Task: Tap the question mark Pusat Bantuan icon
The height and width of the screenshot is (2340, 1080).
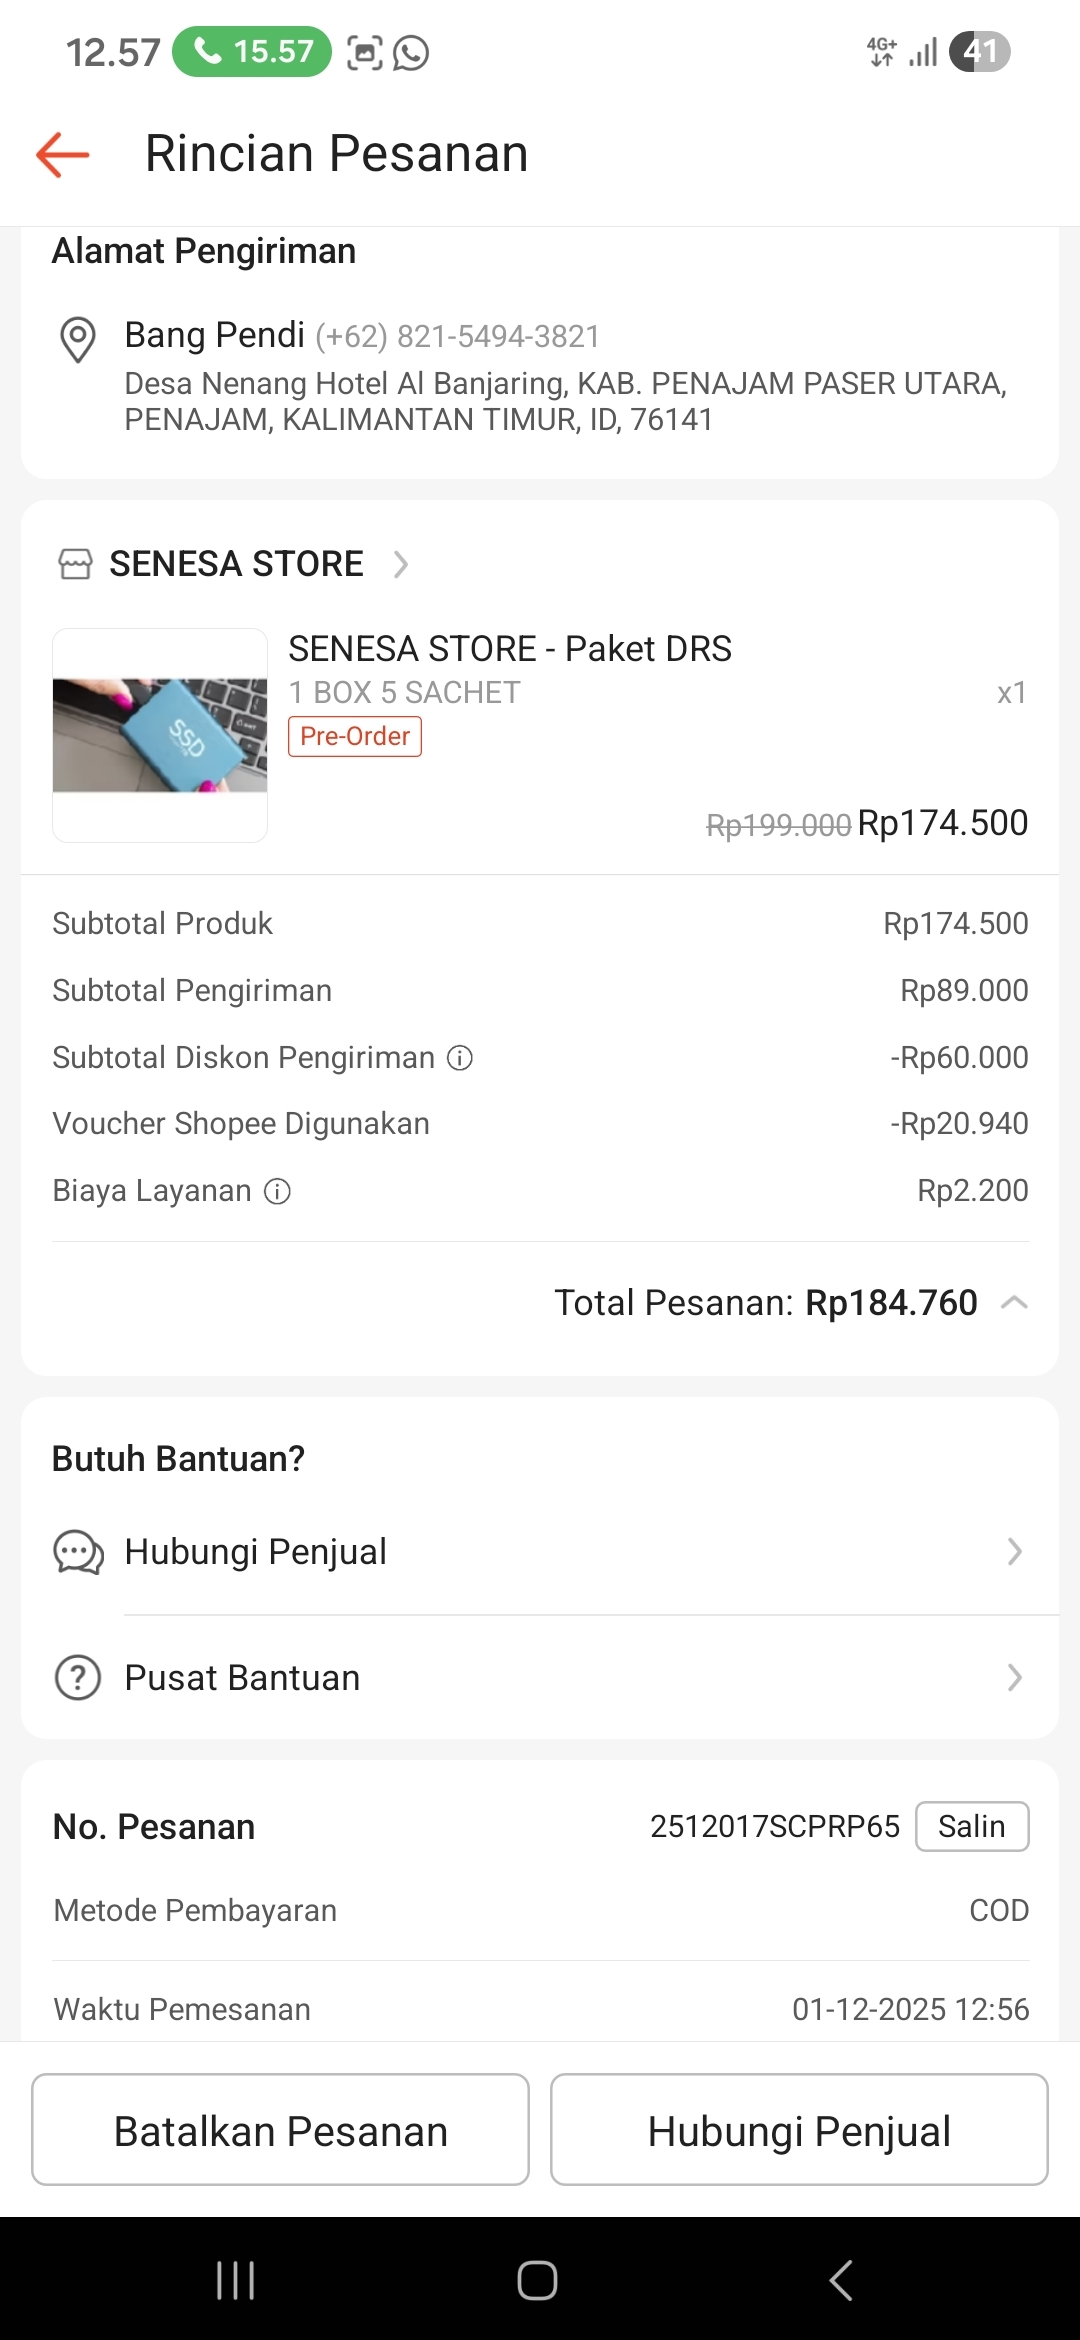Action: pyautogui.click(x=78, y=1678)
